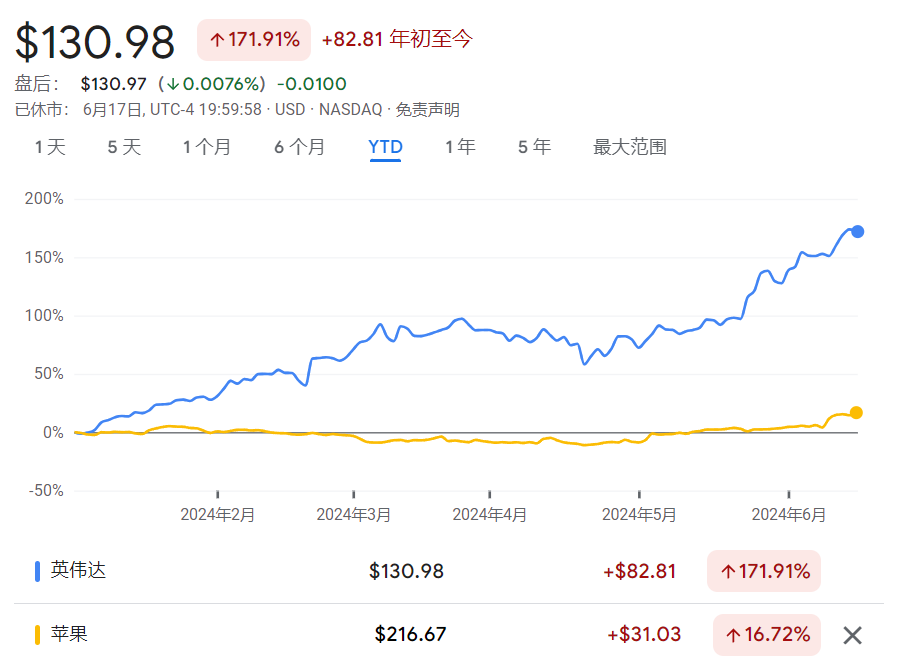Click the yellow 苹果 color swatch
915x664 pixels.
[x=38, y=634]
